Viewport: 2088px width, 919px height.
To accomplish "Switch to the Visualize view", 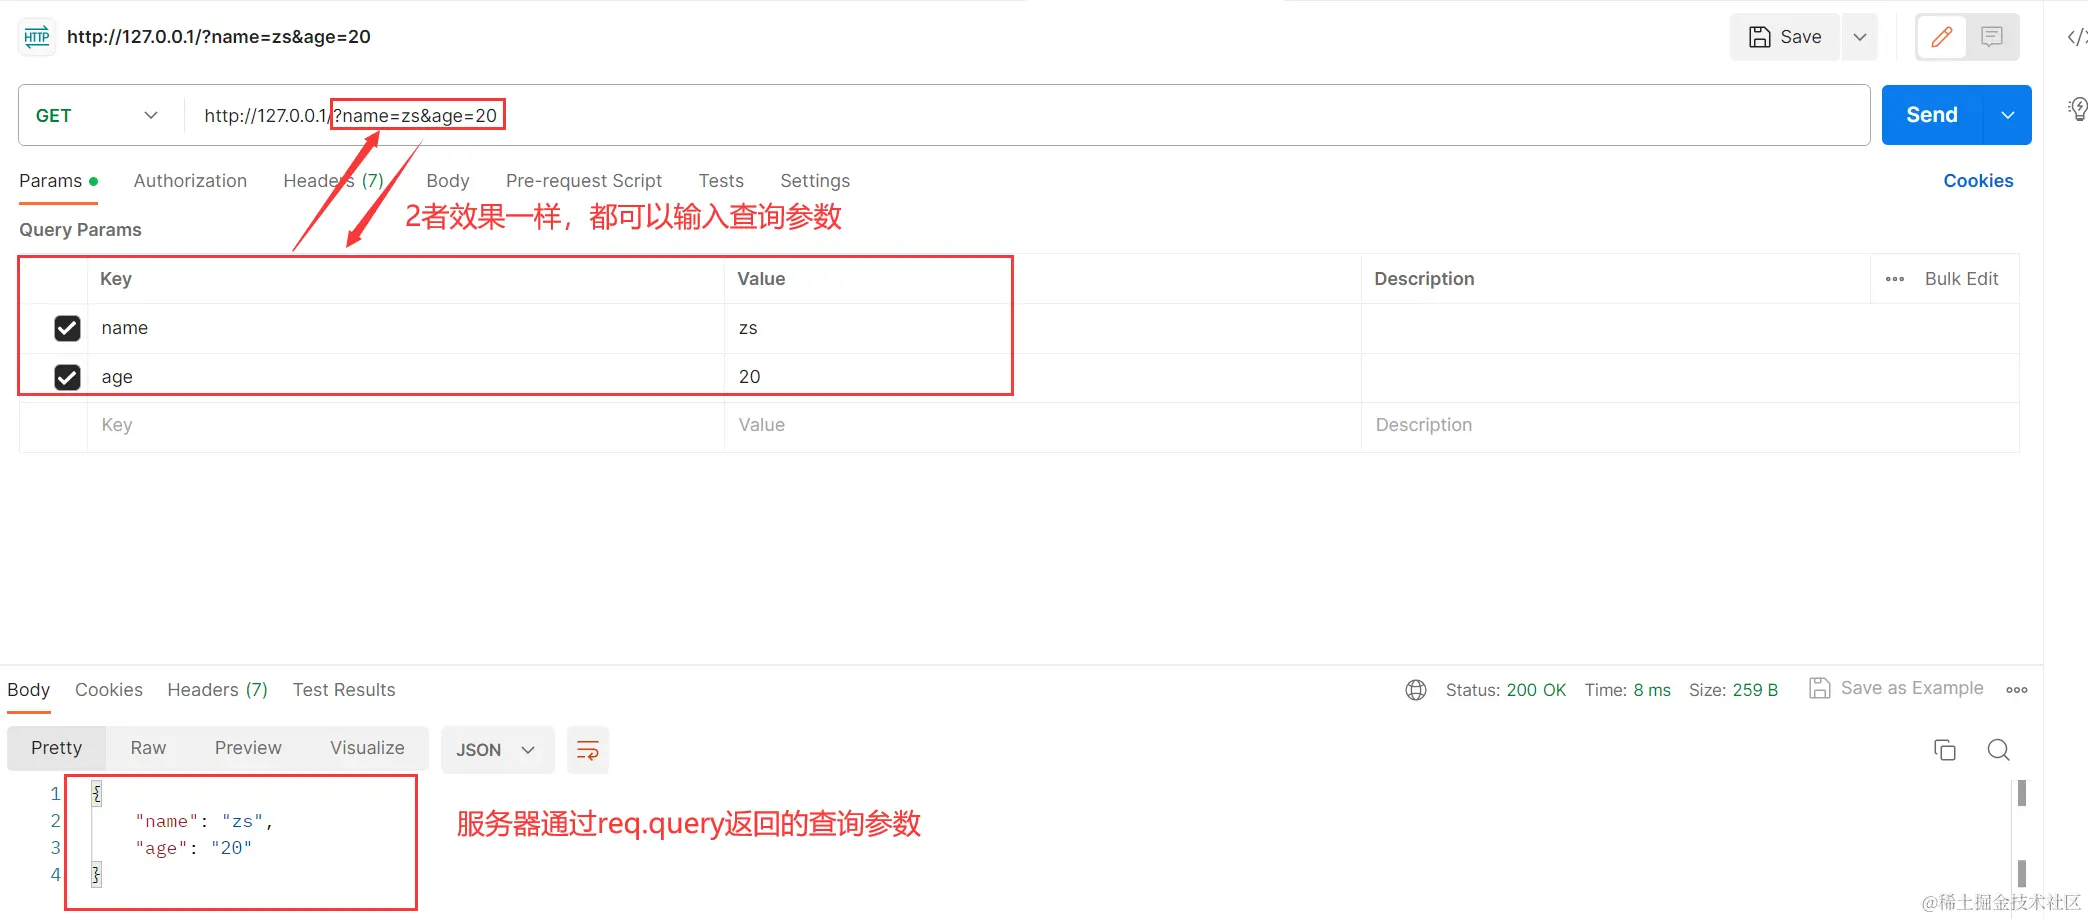I will [367, 748].
